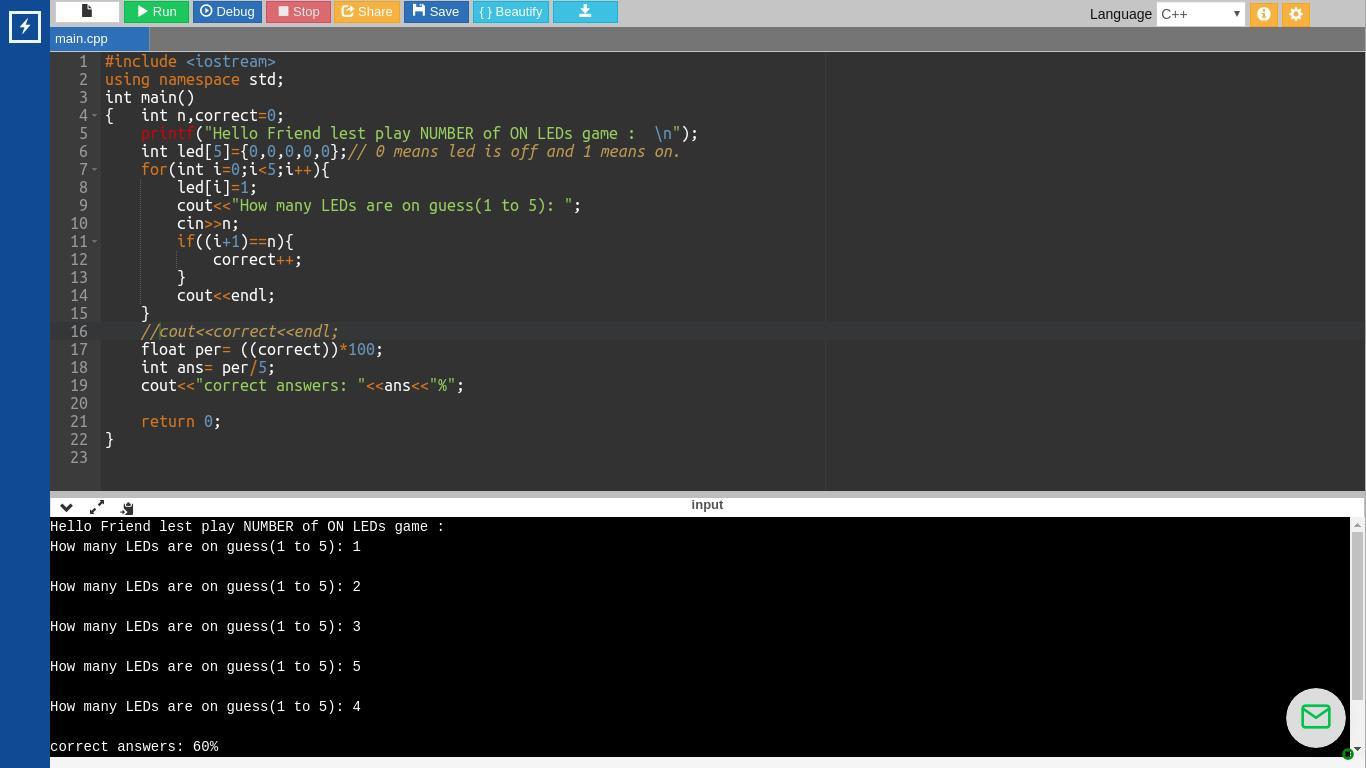Select the main.cpp tab
The image size is (1366, 768).
point(81,39)
